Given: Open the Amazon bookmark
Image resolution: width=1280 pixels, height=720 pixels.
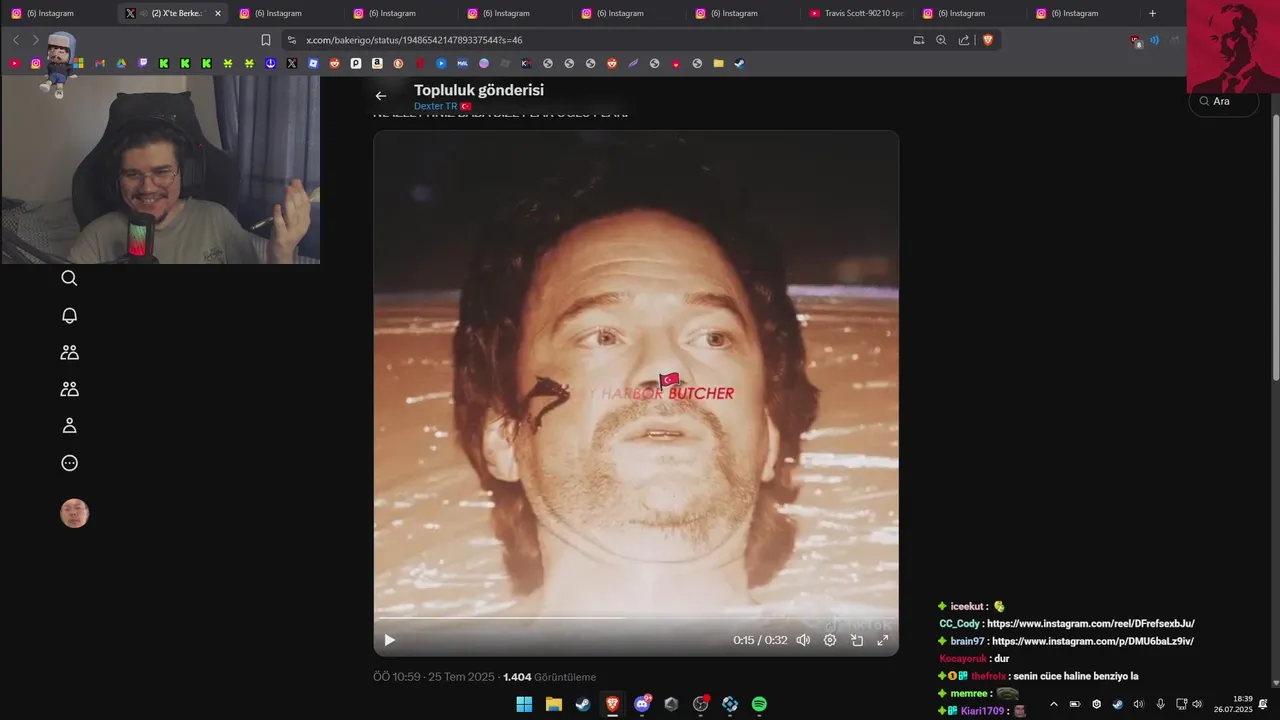Looking at the screenshot, I should (377, 63).
